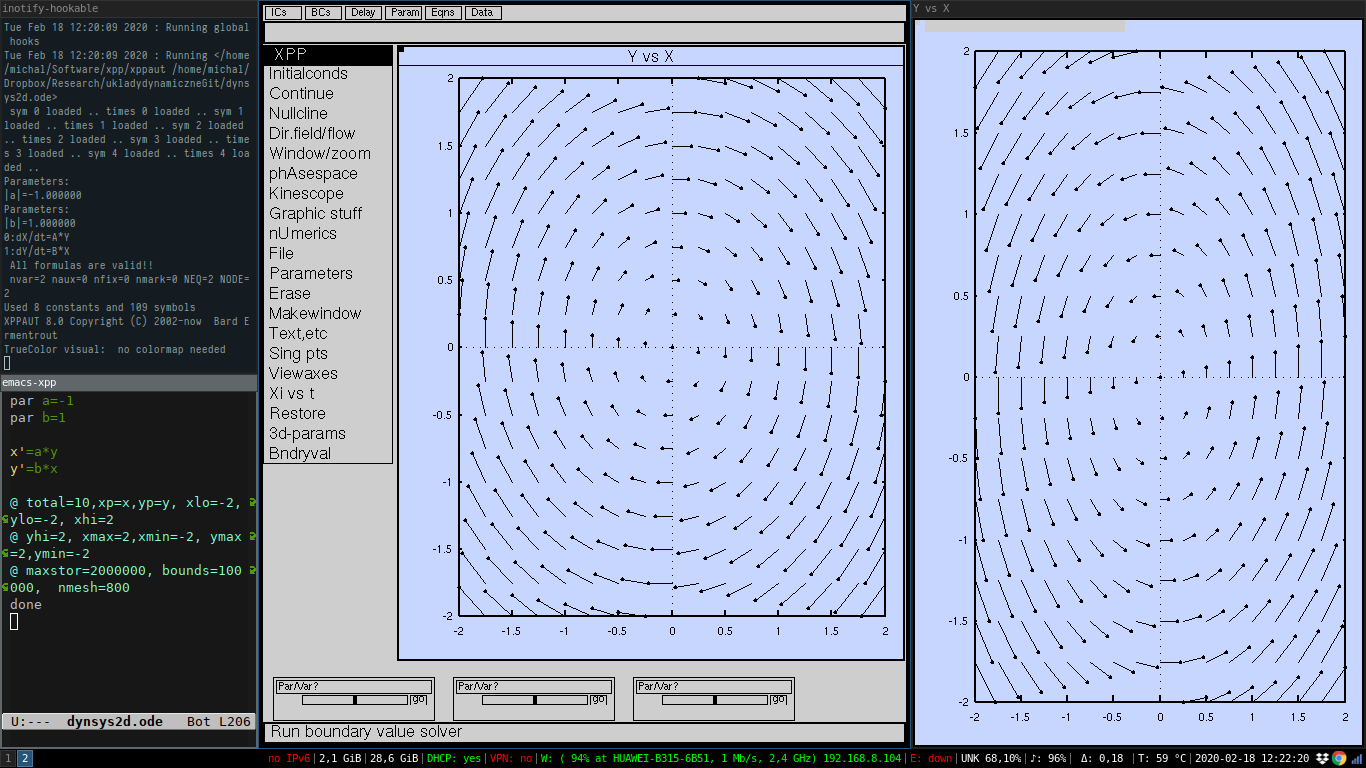Open the ICs window button
Screen dimensions: 1366x768
[283, 13]
